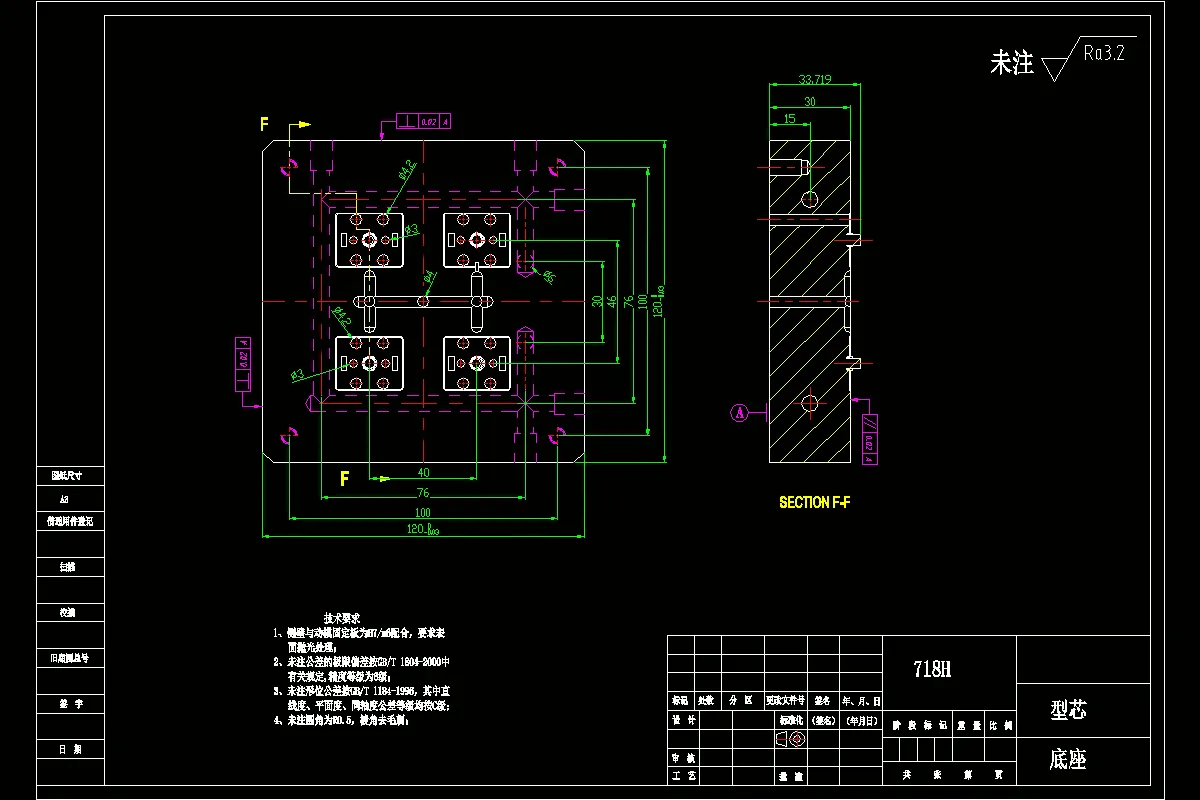Click the 图纸尺寸 cell in left column
1200x800 pixels.
[69, 476]
